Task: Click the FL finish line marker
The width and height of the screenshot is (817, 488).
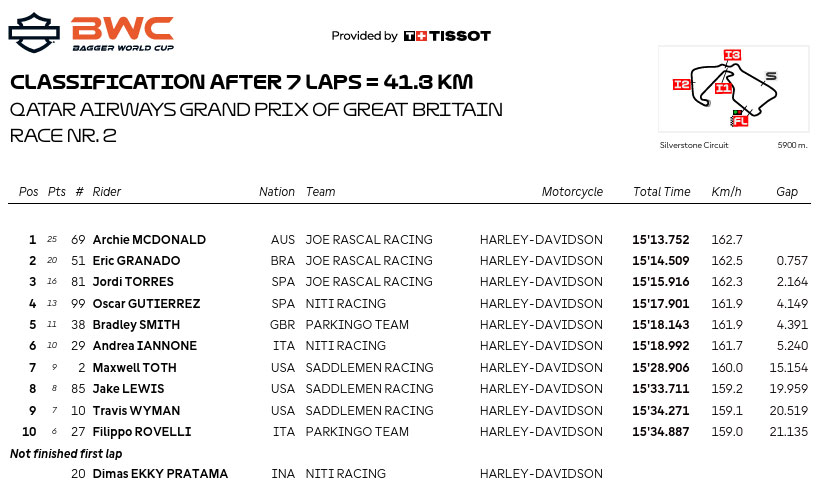Action: (x=740, y=121)
